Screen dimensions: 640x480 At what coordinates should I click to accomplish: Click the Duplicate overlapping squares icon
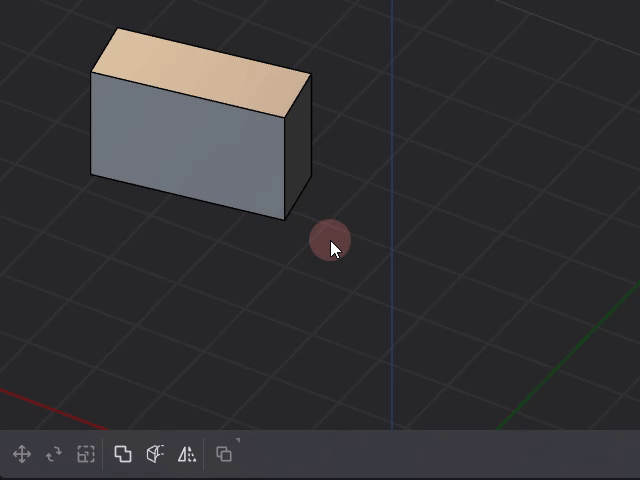(x=224, y=454)
